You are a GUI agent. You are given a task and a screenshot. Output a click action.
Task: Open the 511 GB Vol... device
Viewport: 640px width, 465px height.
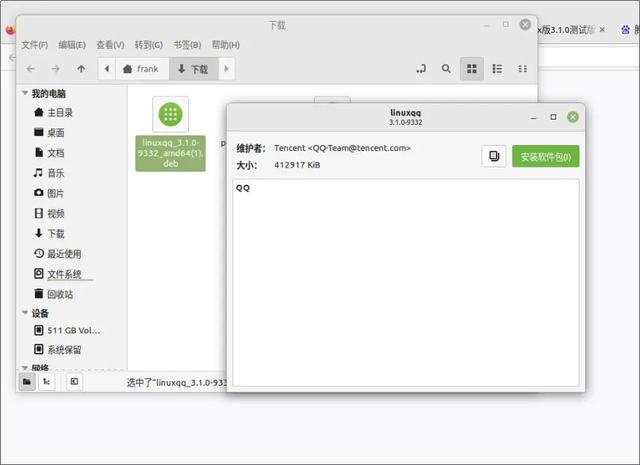(67, 330)
